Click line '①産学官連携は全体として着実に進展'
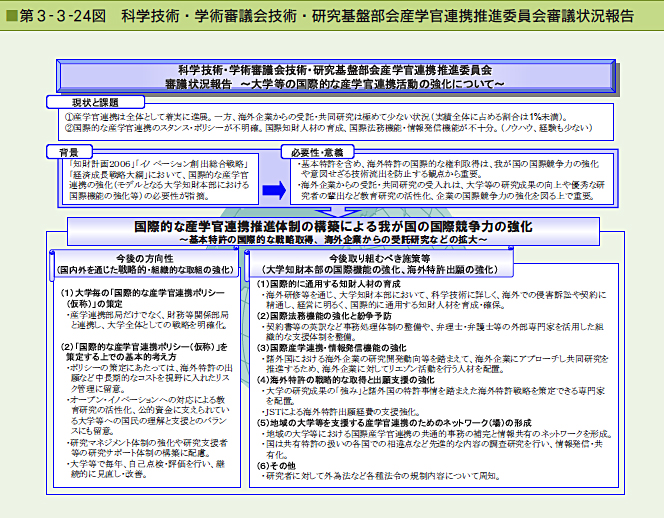The height and width of the screenshot is (518, 664). pyautogui.click(x=316, y=117)
